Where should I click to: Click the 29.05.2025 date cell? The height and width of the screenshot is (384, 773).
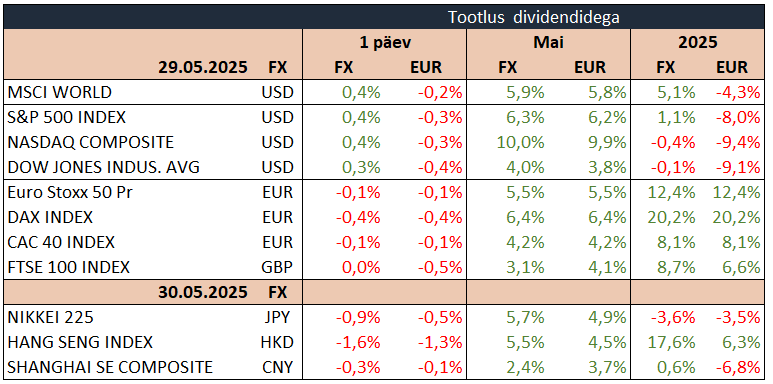(x=203, y=67)
